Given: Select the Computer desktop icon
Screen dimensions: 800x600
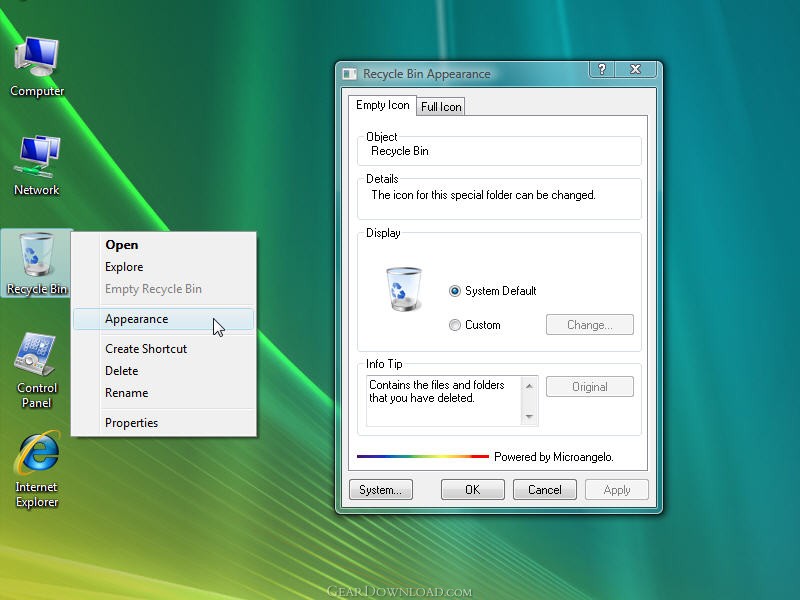Looking at the screenshot, I should click(37, 66).
